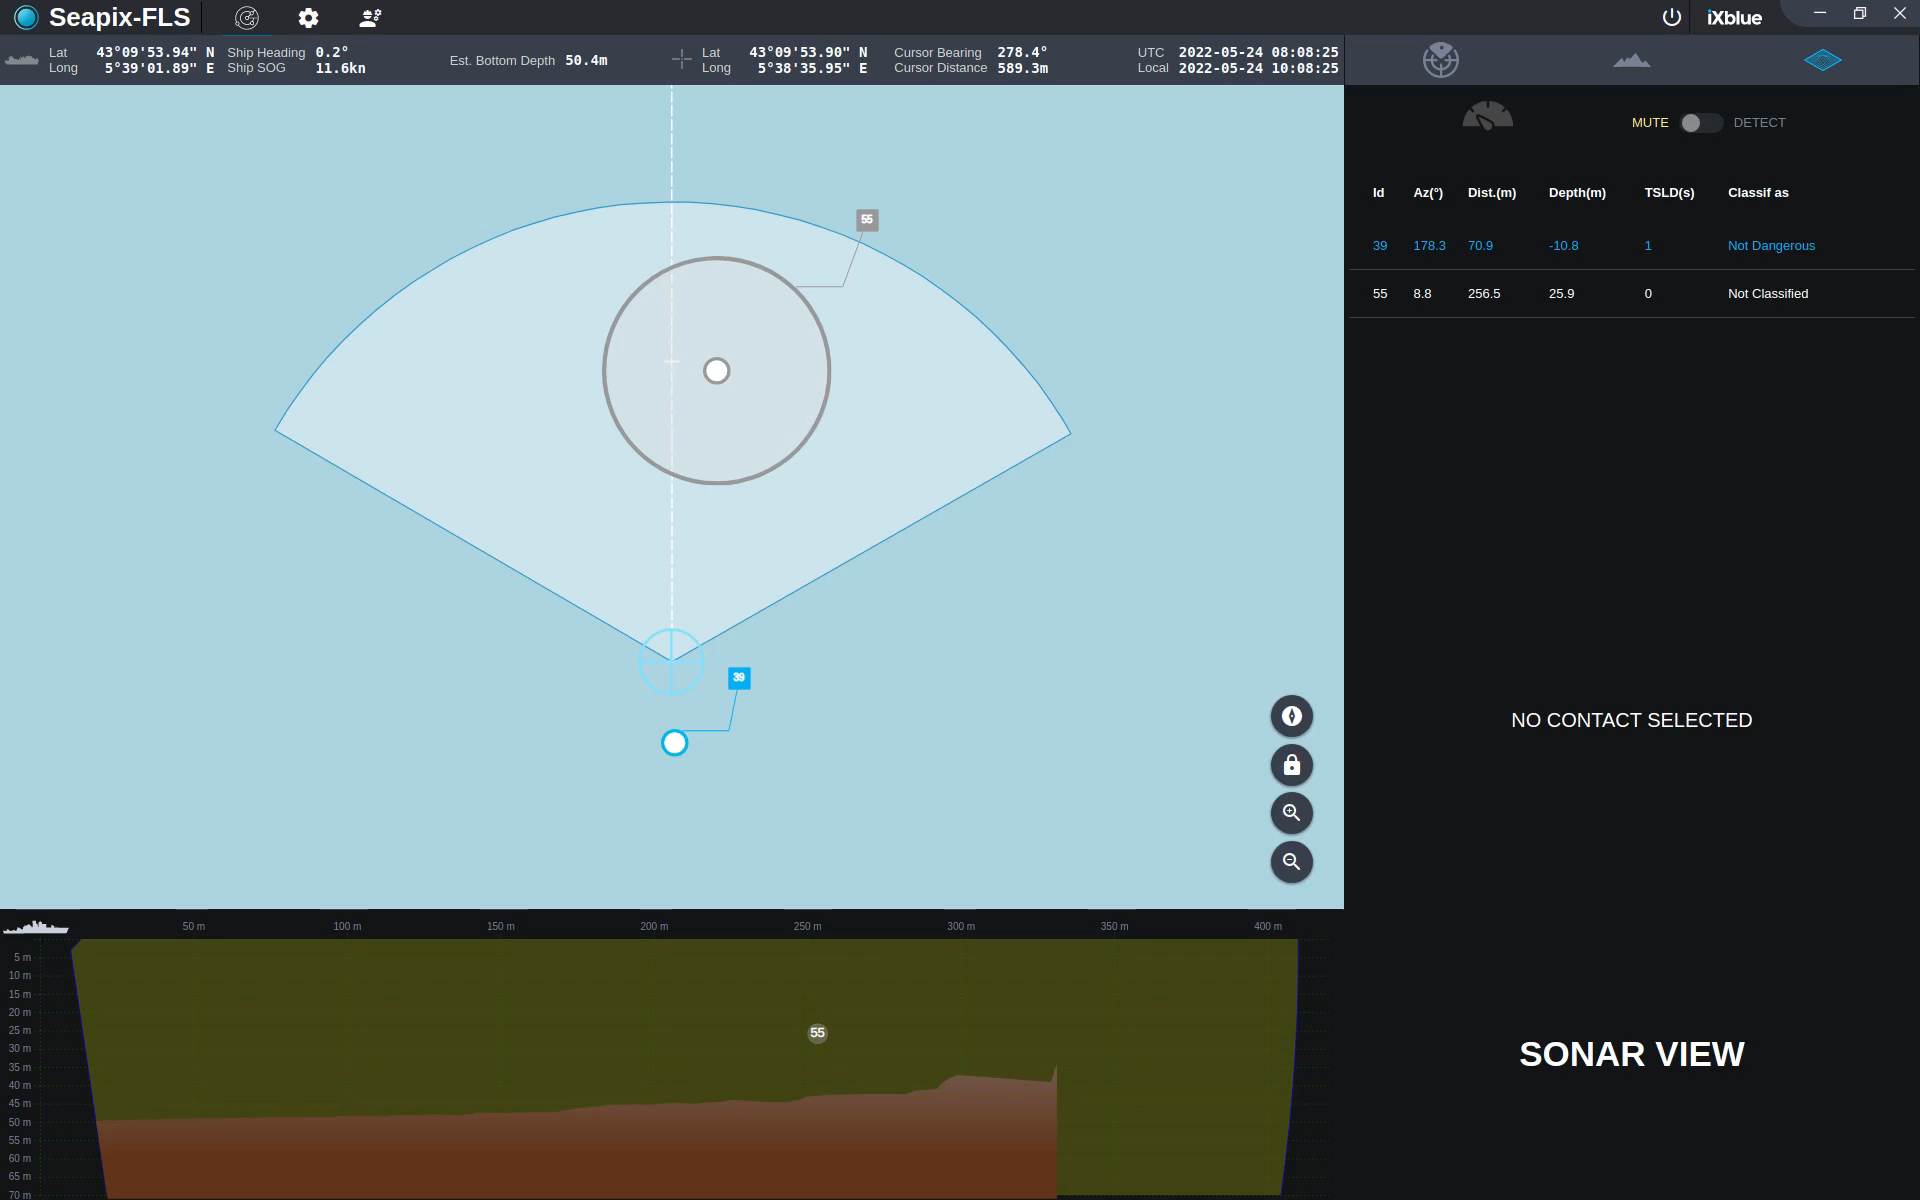Zoom in on the sonar map
This screenshot has width=1920, height=1200.
click(x=1291, y=813)
